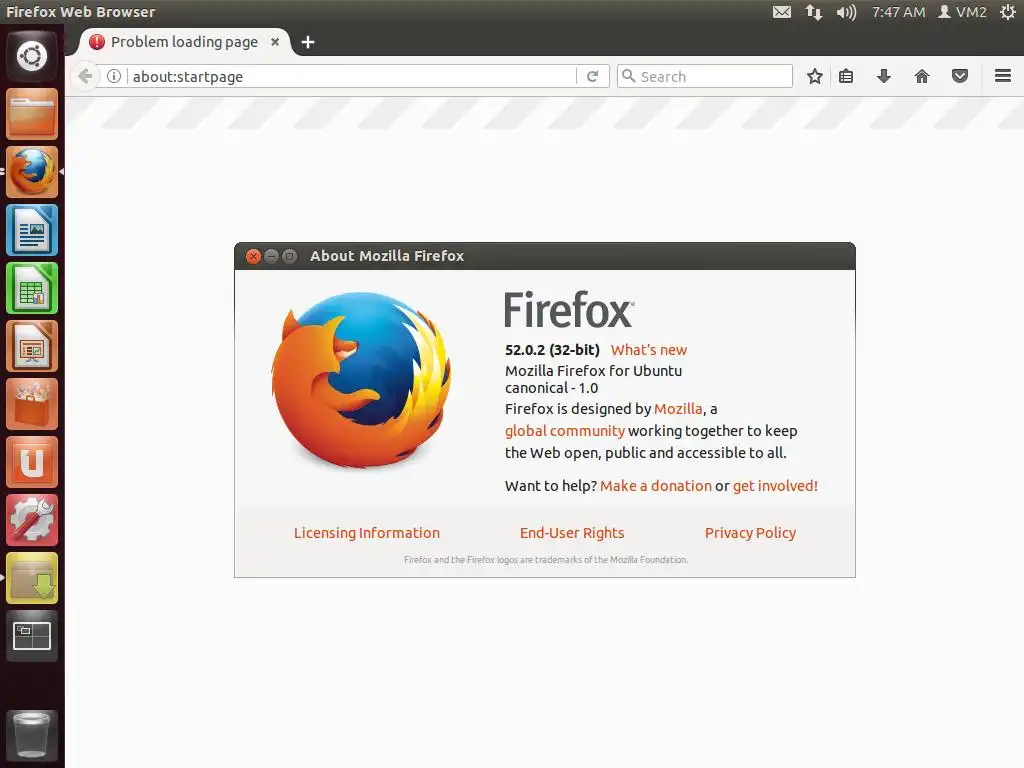Select the Problem loading page tab
Image resolution: width=1024 pixels, height=768 pixels.
[184, 42]
